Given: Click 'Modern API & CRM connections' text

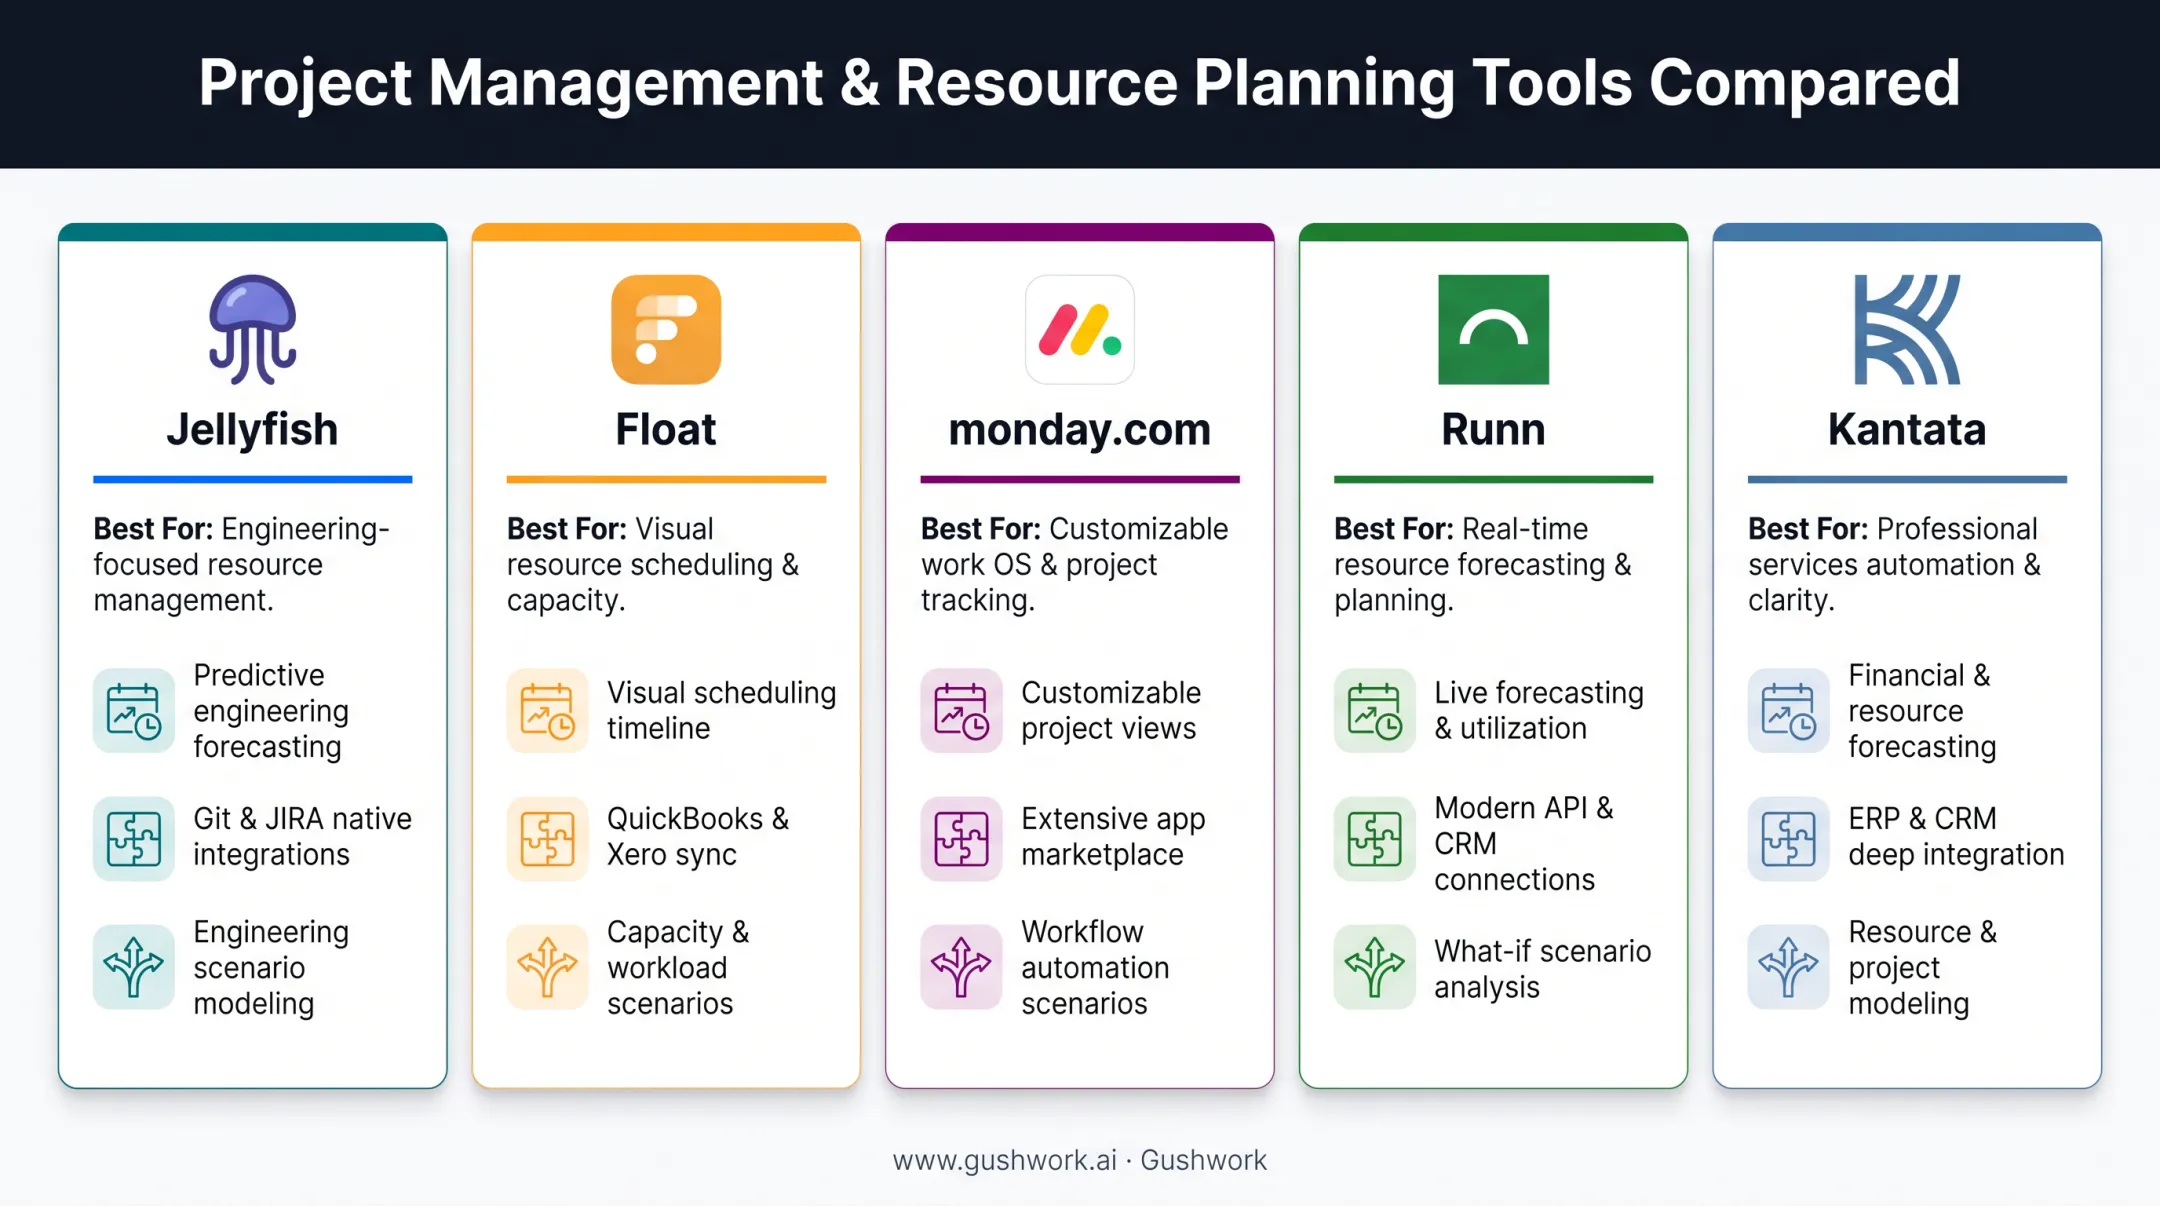Looking at the screenshot, I should click(1524, 843).
